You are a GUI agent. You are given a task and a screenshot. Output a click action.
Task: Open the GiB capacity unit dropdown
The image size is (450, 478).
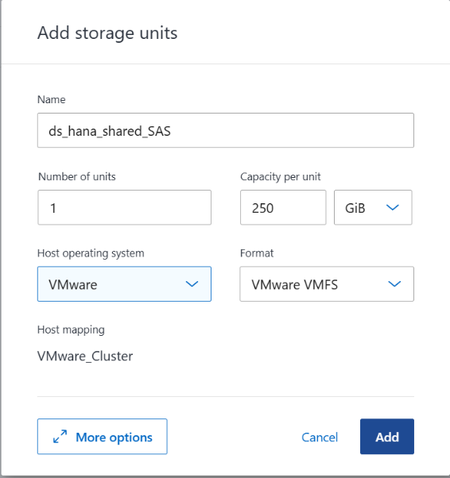(x=373, y=207)
